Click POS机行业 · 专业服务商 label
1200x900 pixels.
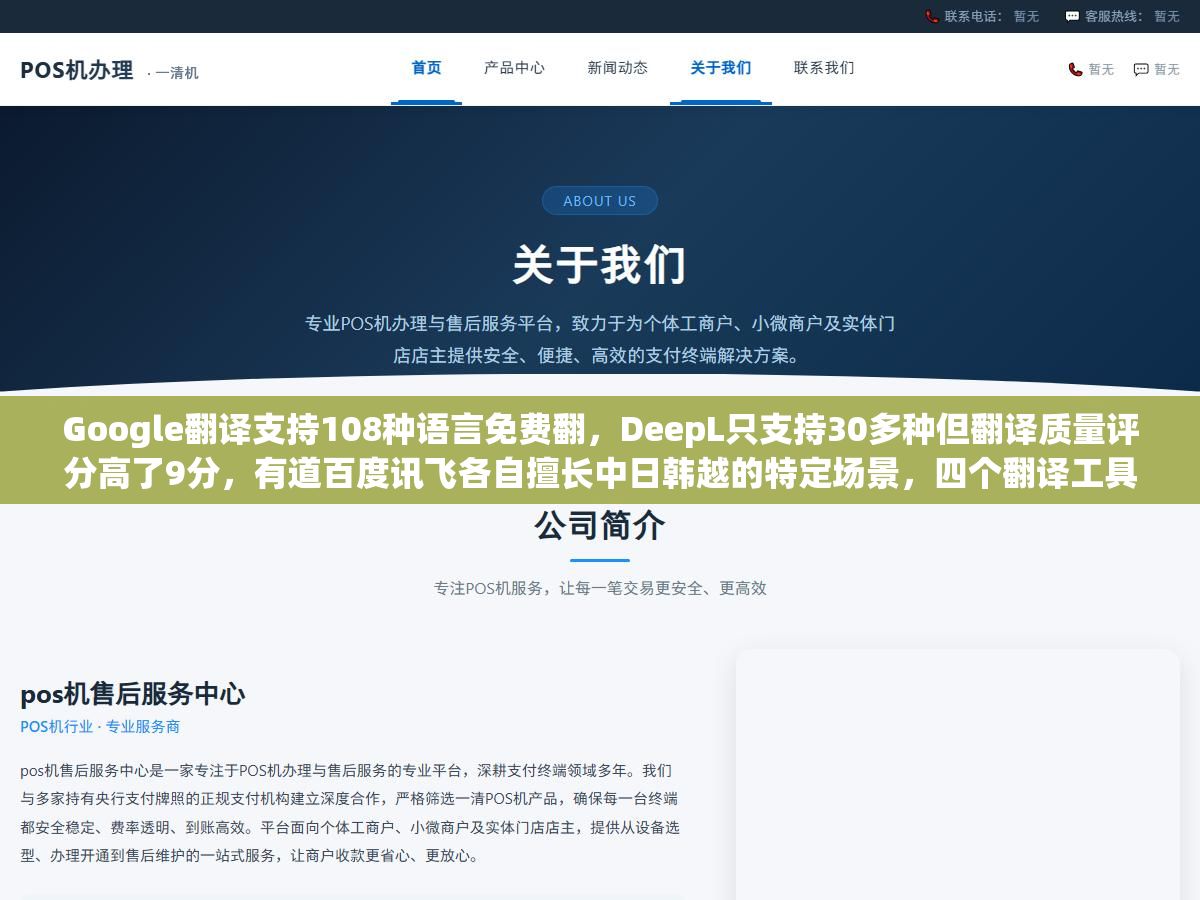click(100, 727)
